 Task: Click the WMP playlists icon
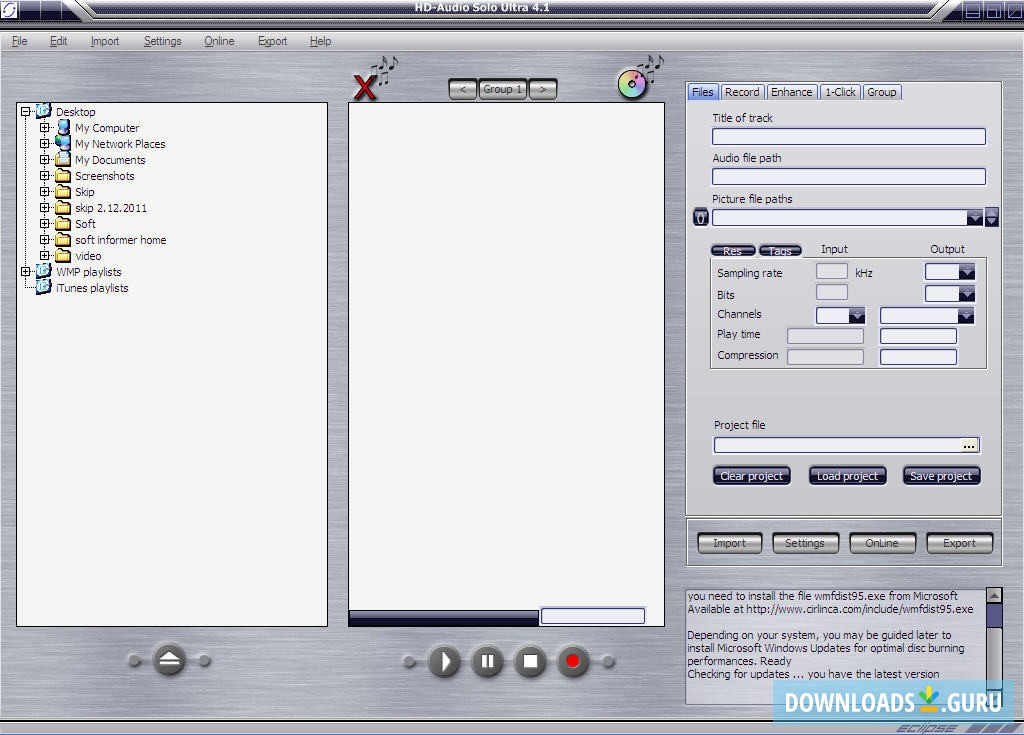pos(44,271)
